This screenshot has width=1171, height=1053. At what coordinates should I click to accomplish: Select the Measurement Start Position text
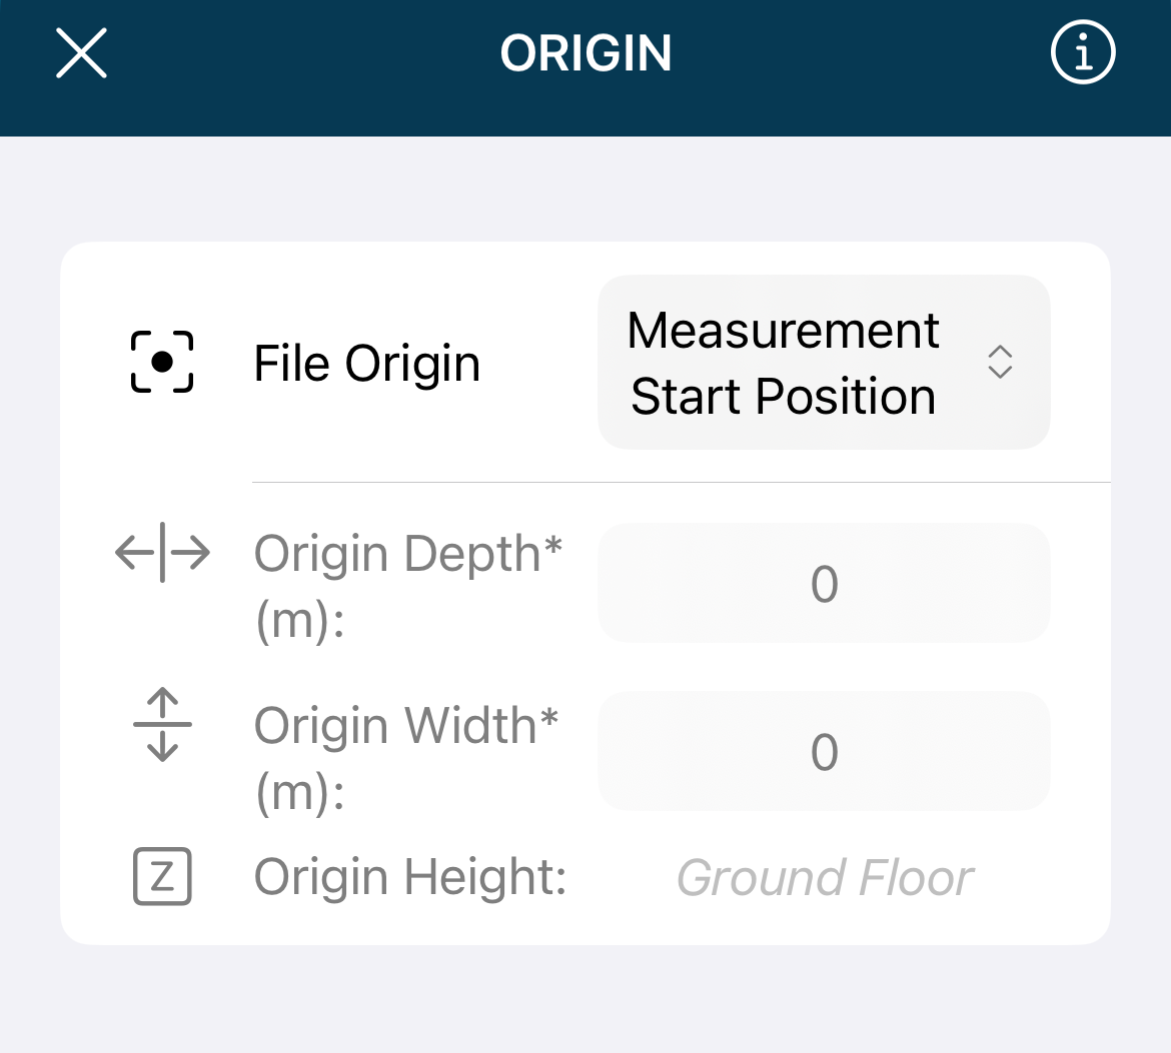(783, 363)
